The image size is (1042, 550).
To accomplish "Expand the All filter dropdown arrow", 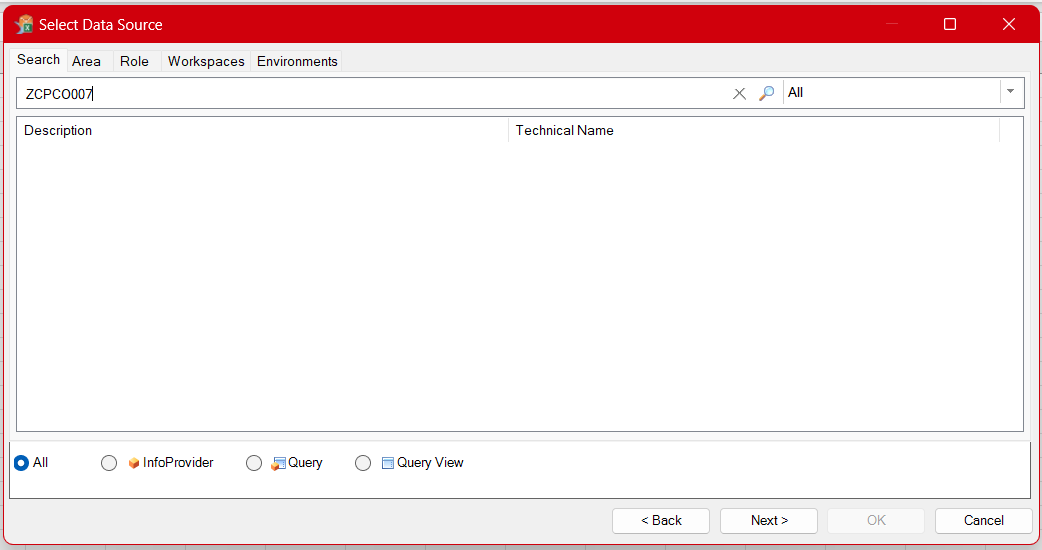I will [x=1010, y=92].
